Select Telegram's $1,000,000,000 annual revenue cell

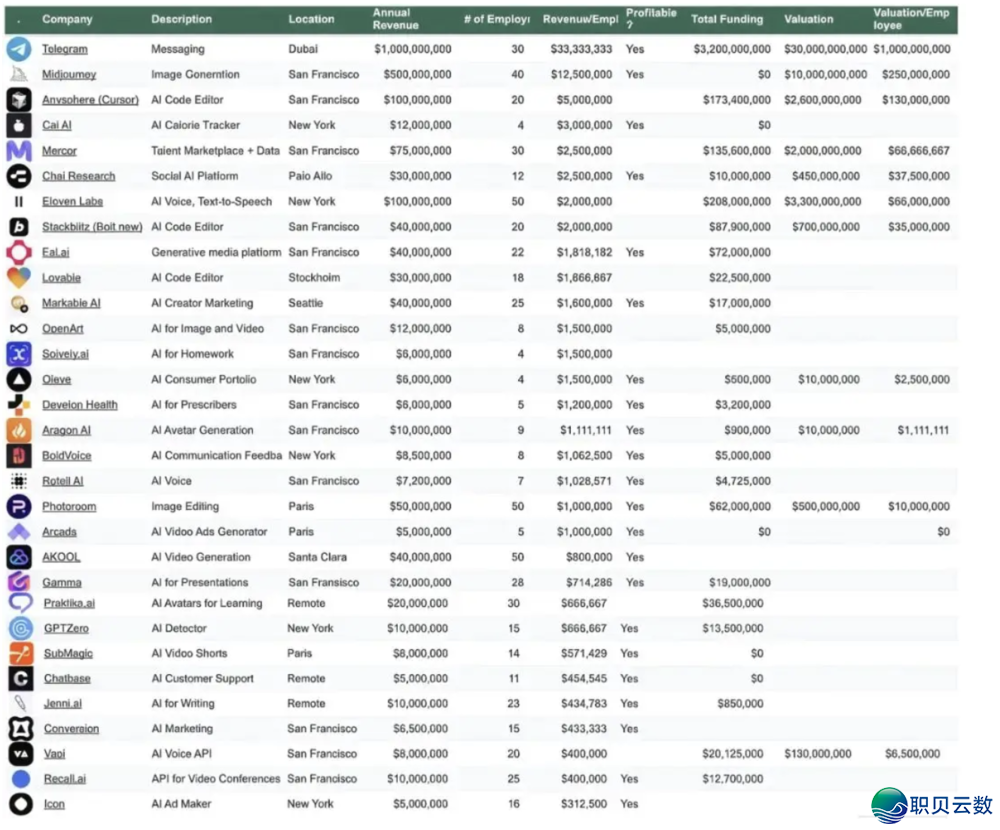(413, 49)
